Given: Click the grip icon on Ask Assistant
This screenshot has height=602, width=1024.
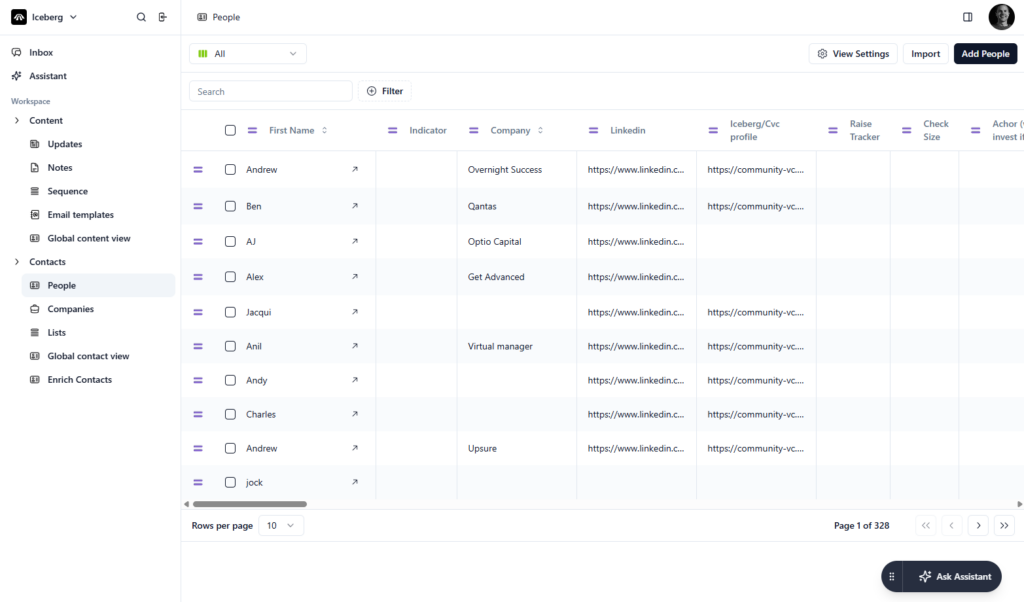Looking at the screenshot, I should [x=892, y=577].
